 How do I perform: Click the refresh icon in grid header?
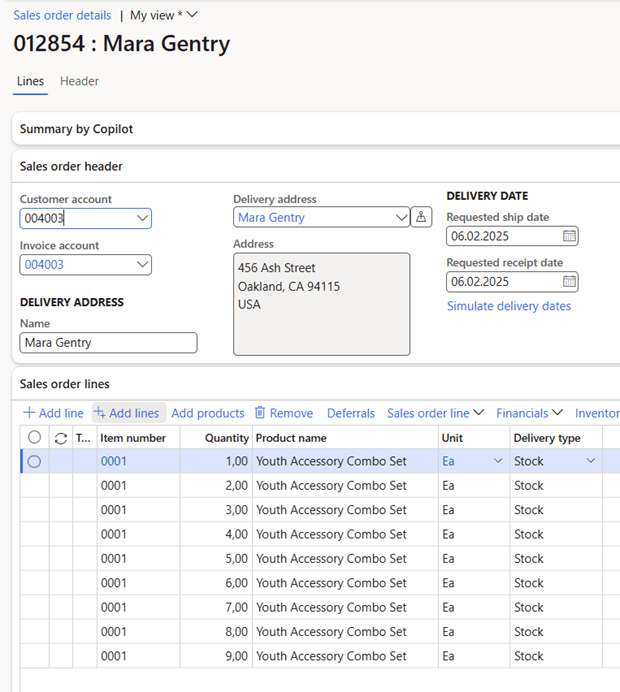(61, 438)
